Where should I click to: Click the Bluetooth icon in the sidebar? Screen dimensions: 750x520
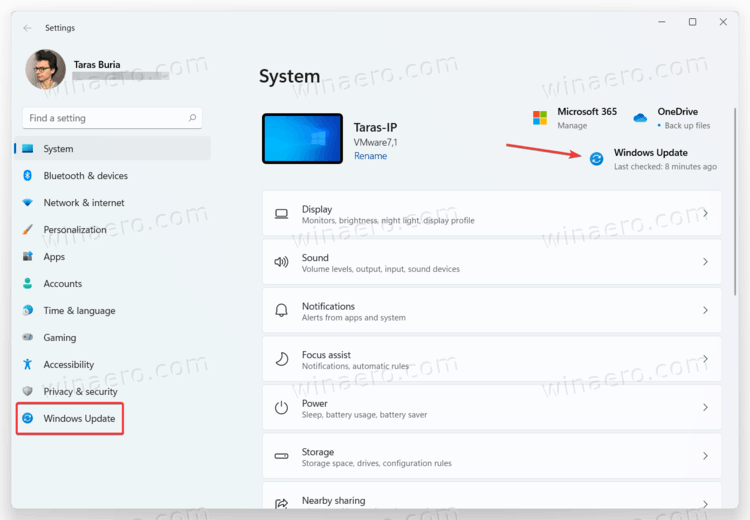tap(28, 176)
